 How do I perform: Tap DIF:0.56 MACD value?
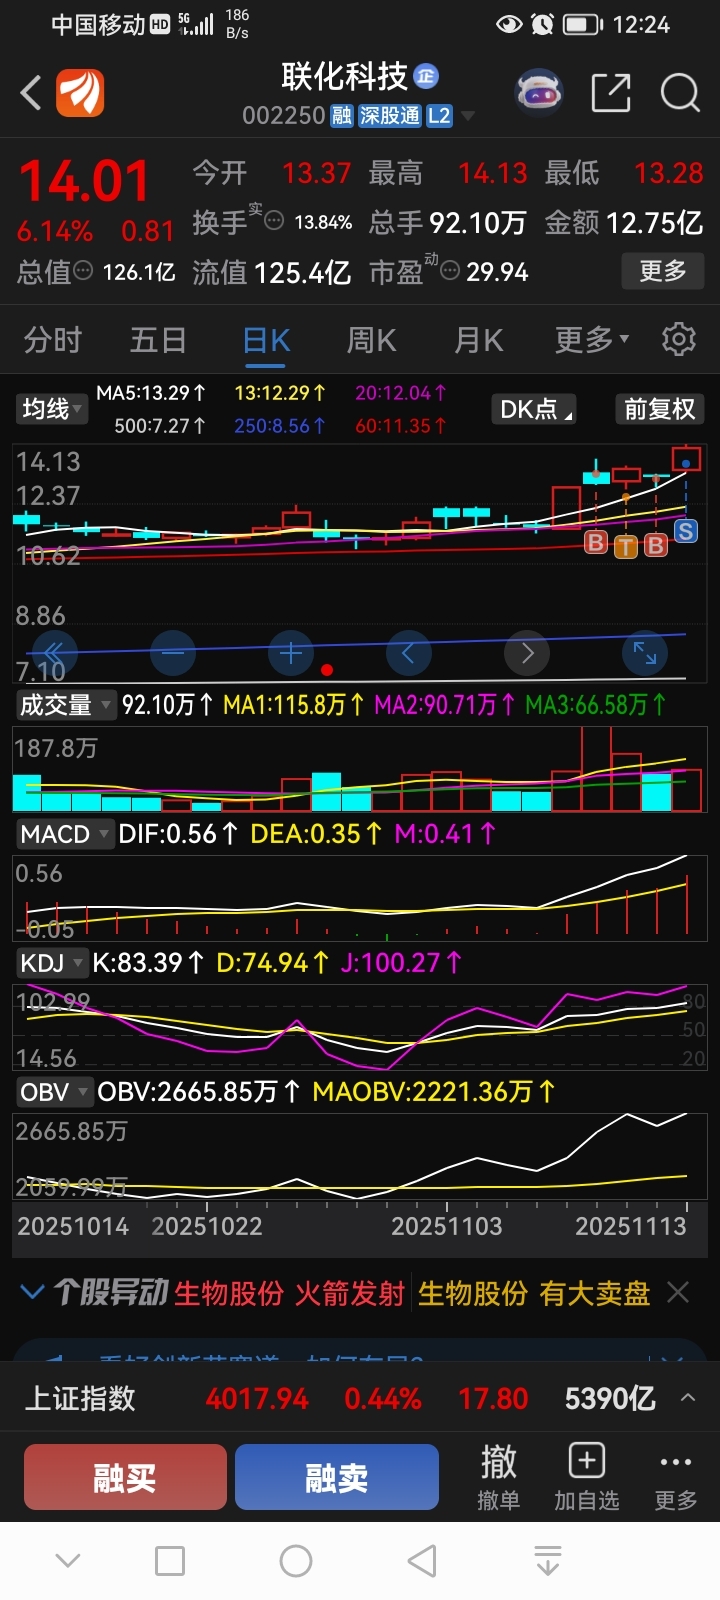pyautogui.click(x=178, y=833)
